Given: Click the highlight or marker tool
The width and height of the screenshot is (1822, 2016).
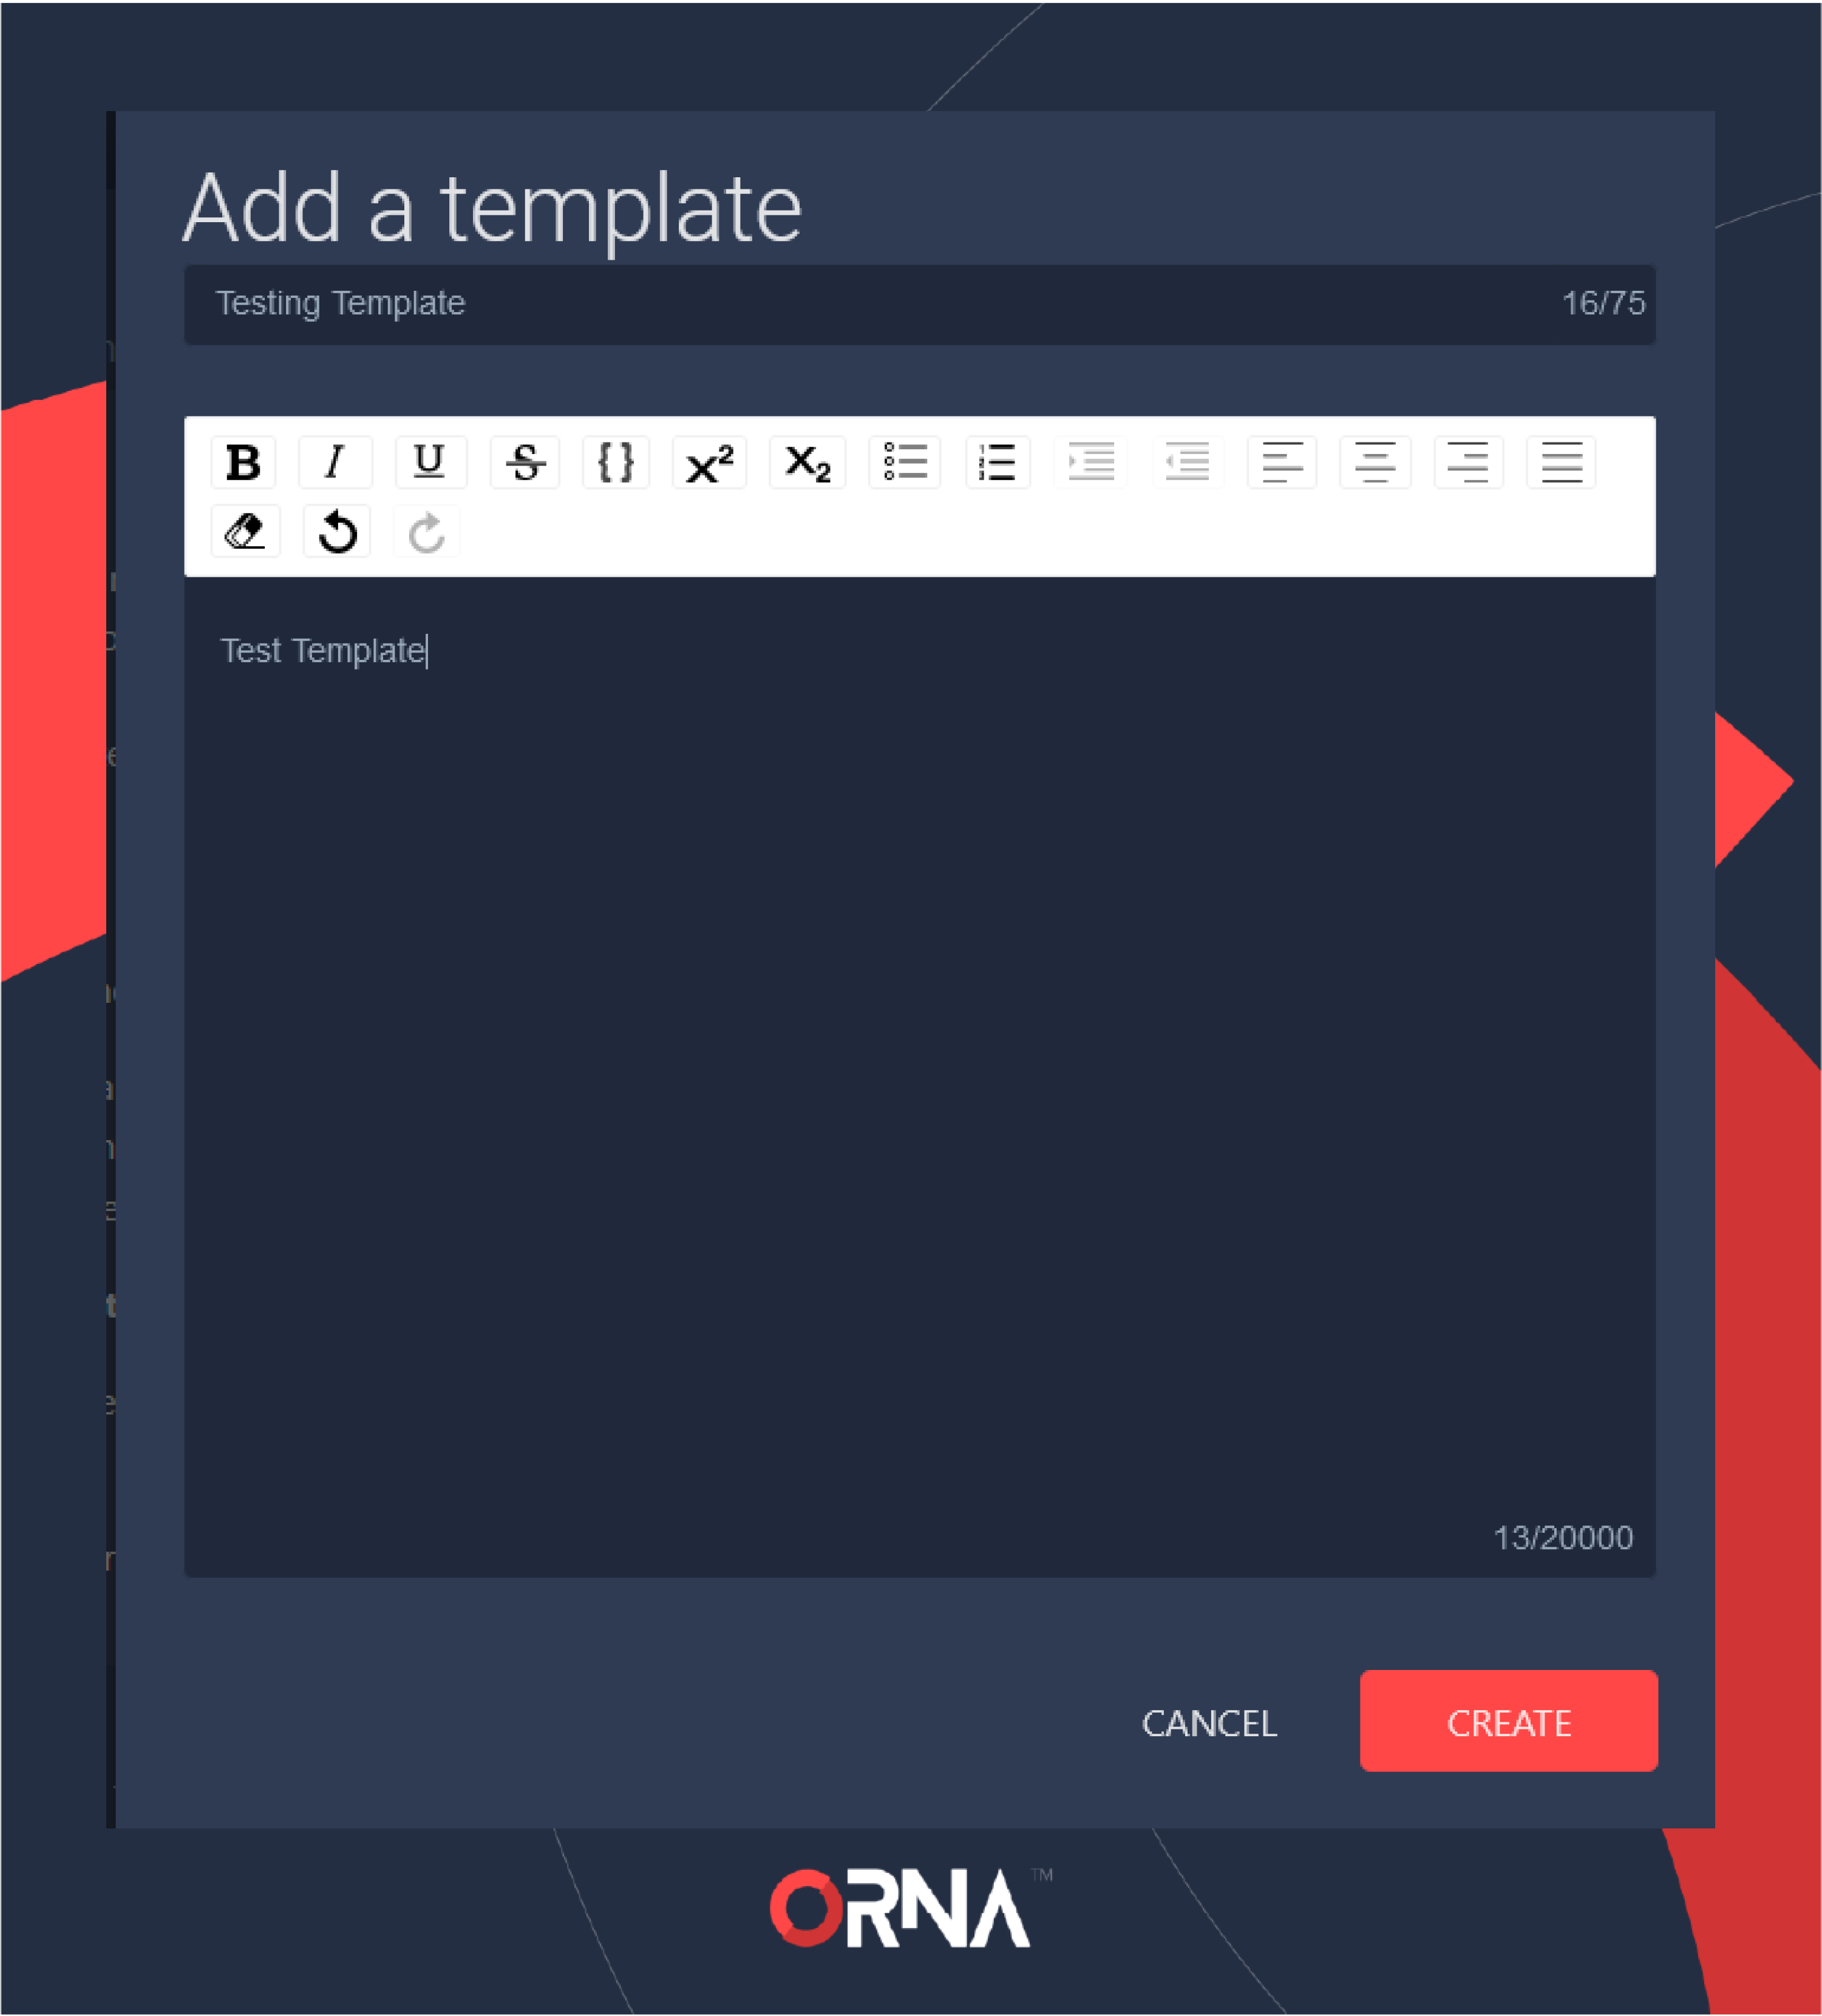Looking at the screenshot, I should click(x=246, y=532).
